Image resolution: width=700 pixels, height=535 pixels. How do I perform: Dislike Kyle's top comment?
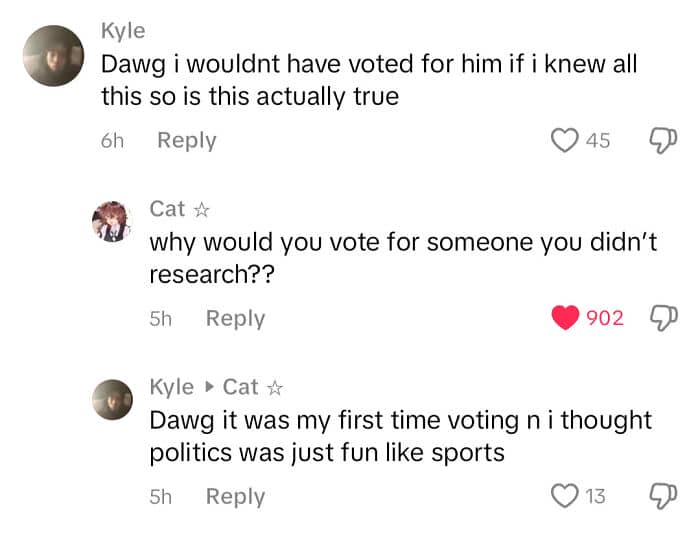pos(663,140)
